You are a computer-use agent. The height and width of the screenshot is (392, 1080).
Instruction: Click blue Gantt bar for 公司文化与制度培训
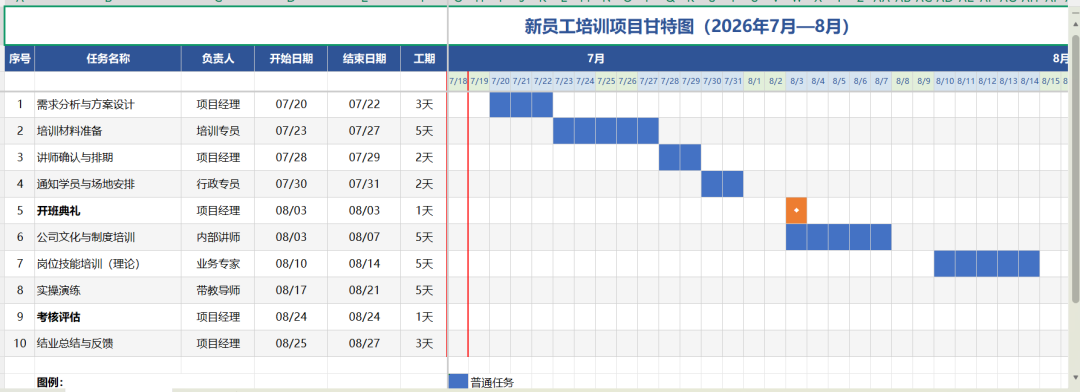(839, 237)
